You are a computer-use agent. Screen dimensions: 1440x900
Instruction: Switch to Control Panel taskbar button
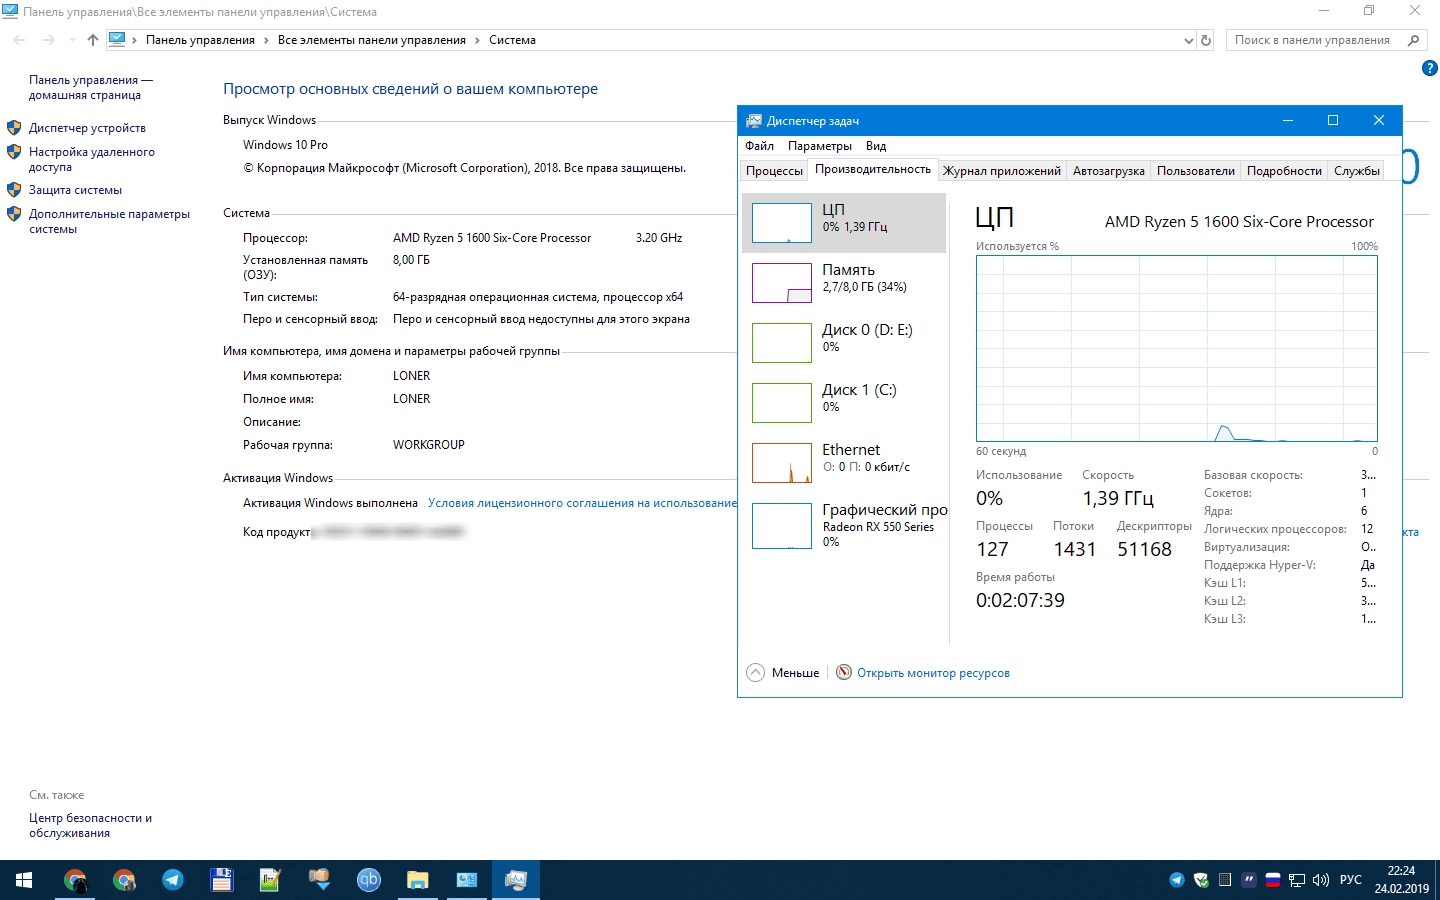pyautogui.click(x=467, y=880)
